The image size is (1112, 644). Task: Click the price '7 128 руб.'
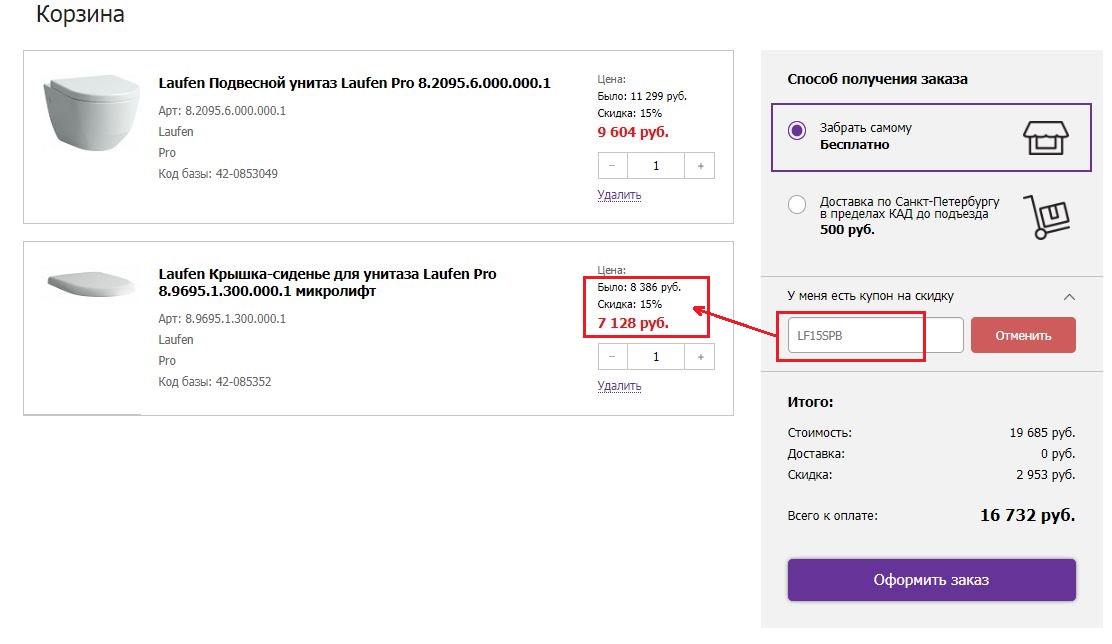click(x=633, y=323)
